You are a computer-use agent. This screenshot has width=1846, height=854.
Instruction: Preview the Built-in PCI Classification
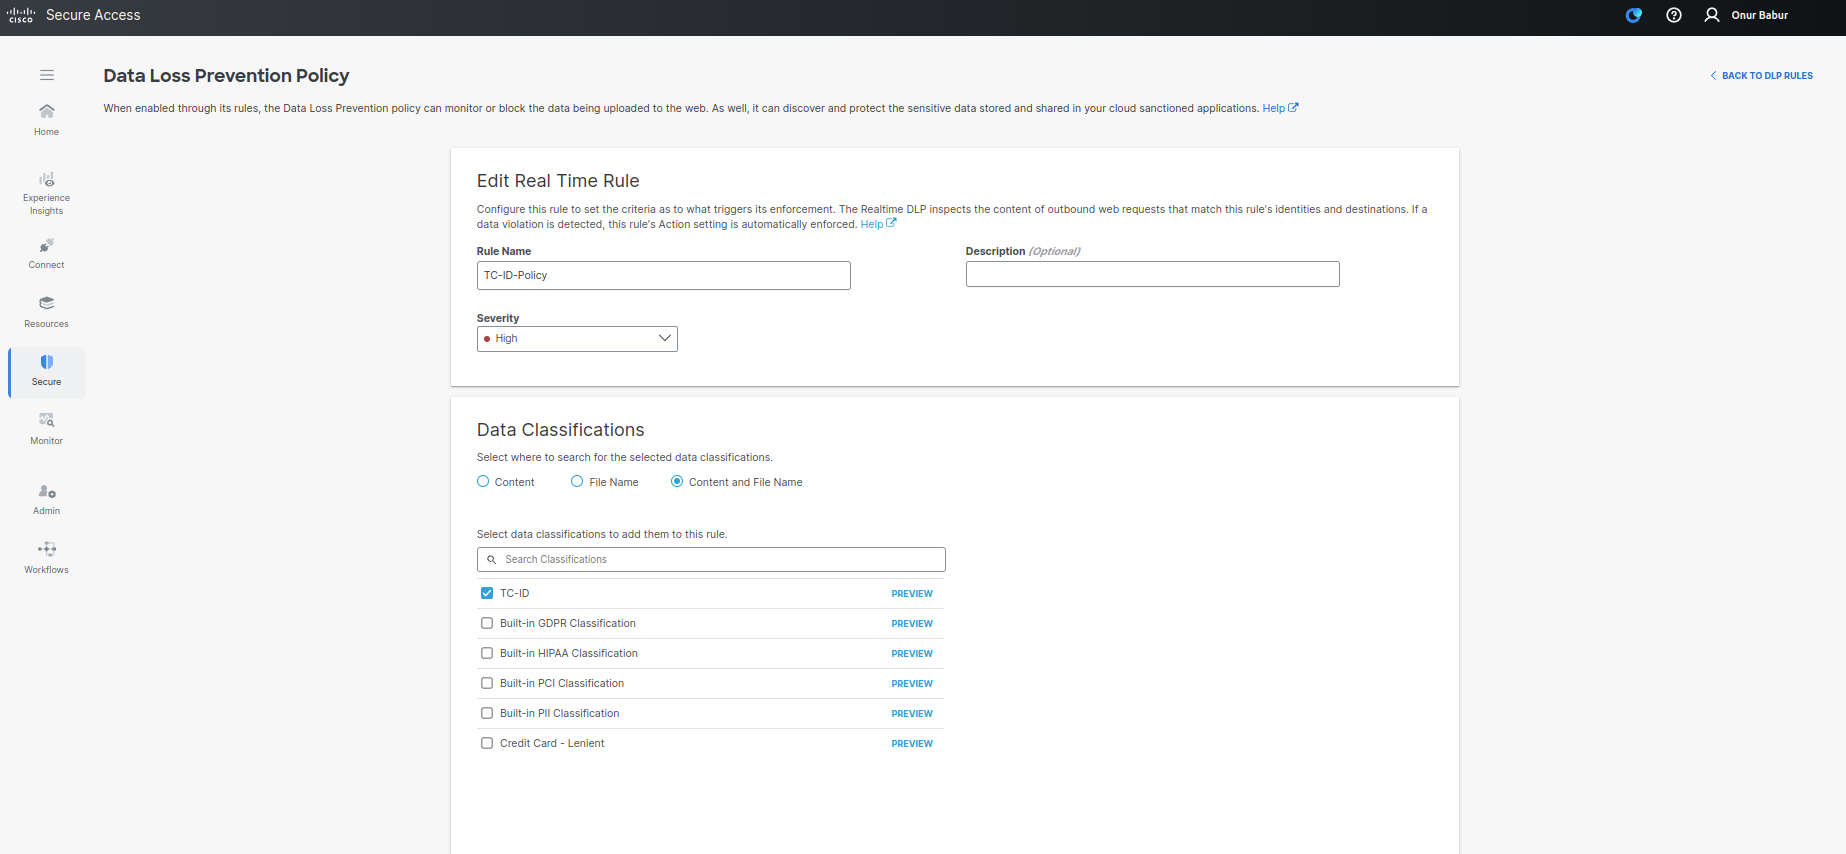pos(911,684)
